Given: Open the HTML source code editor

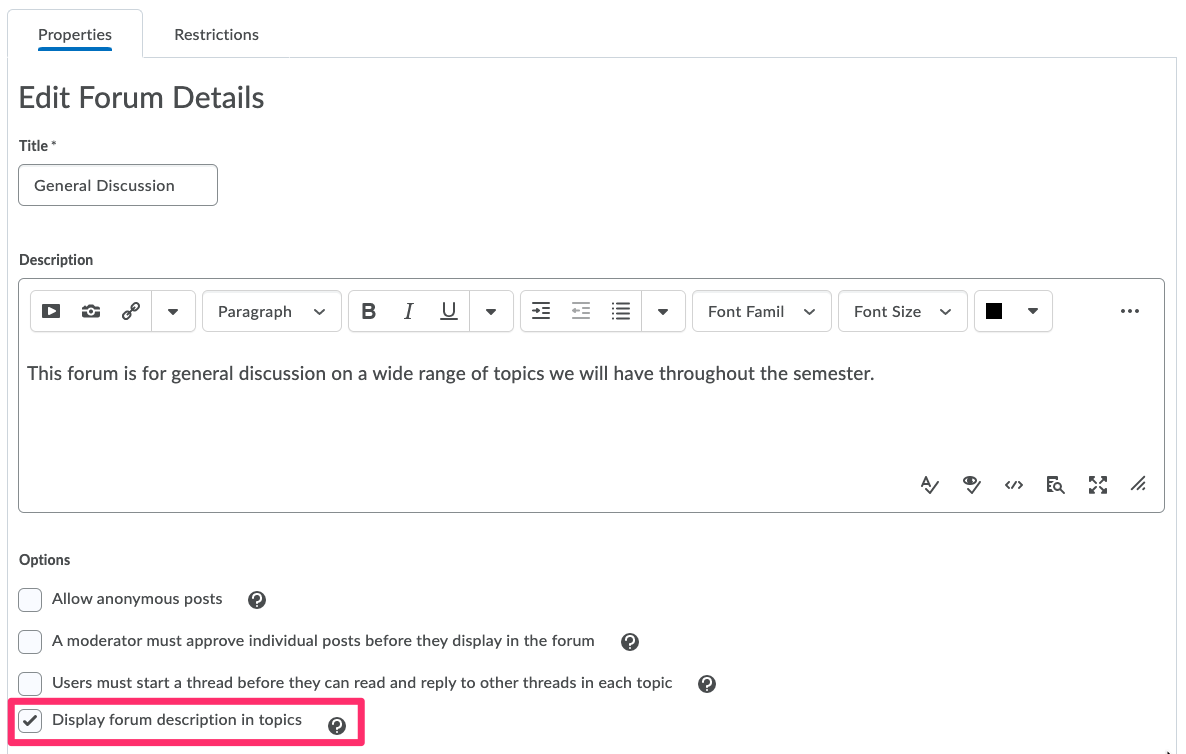Looking at the screenshot, I should [1014, 485].
